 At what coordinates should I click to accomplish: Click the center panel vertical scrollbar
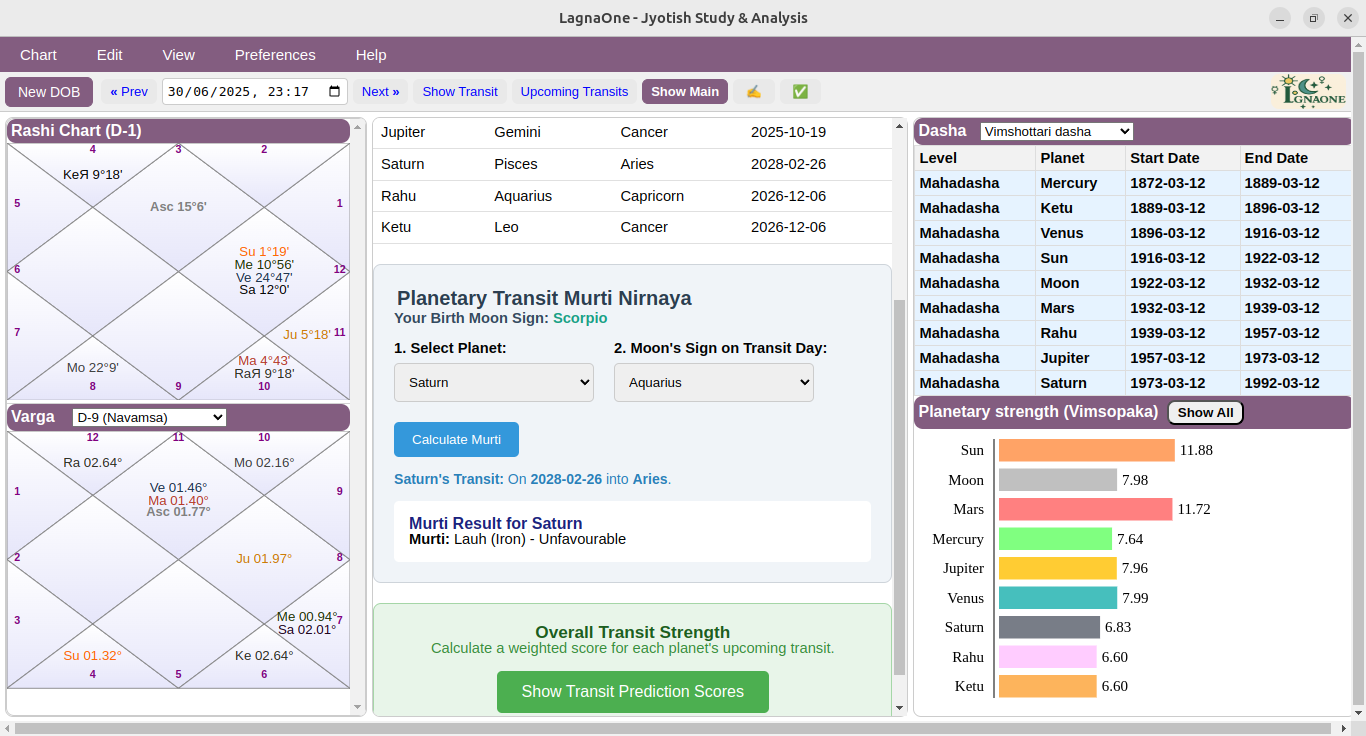(x=899, y=487)
